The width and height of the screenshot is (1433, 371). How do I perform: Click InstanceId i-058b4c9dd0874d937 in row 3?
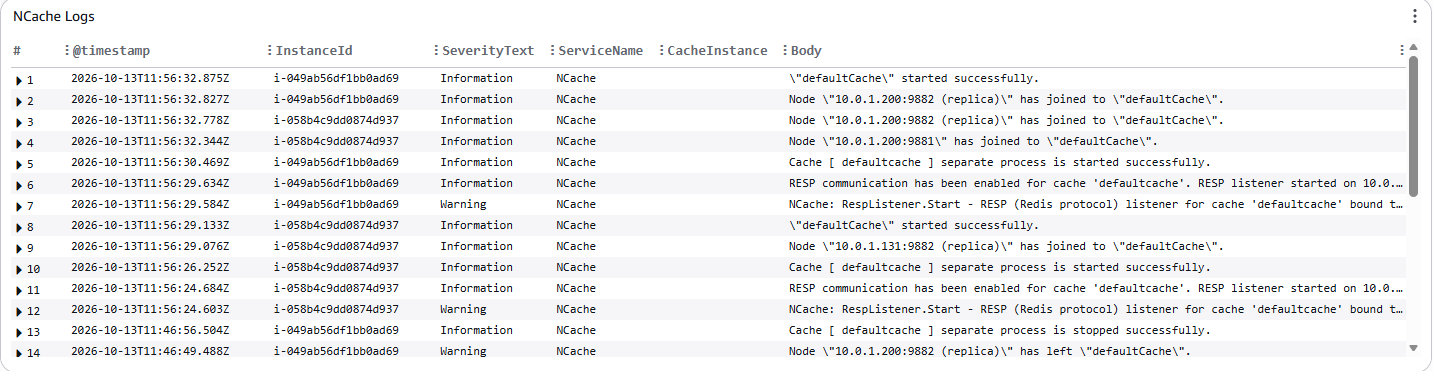337,121
